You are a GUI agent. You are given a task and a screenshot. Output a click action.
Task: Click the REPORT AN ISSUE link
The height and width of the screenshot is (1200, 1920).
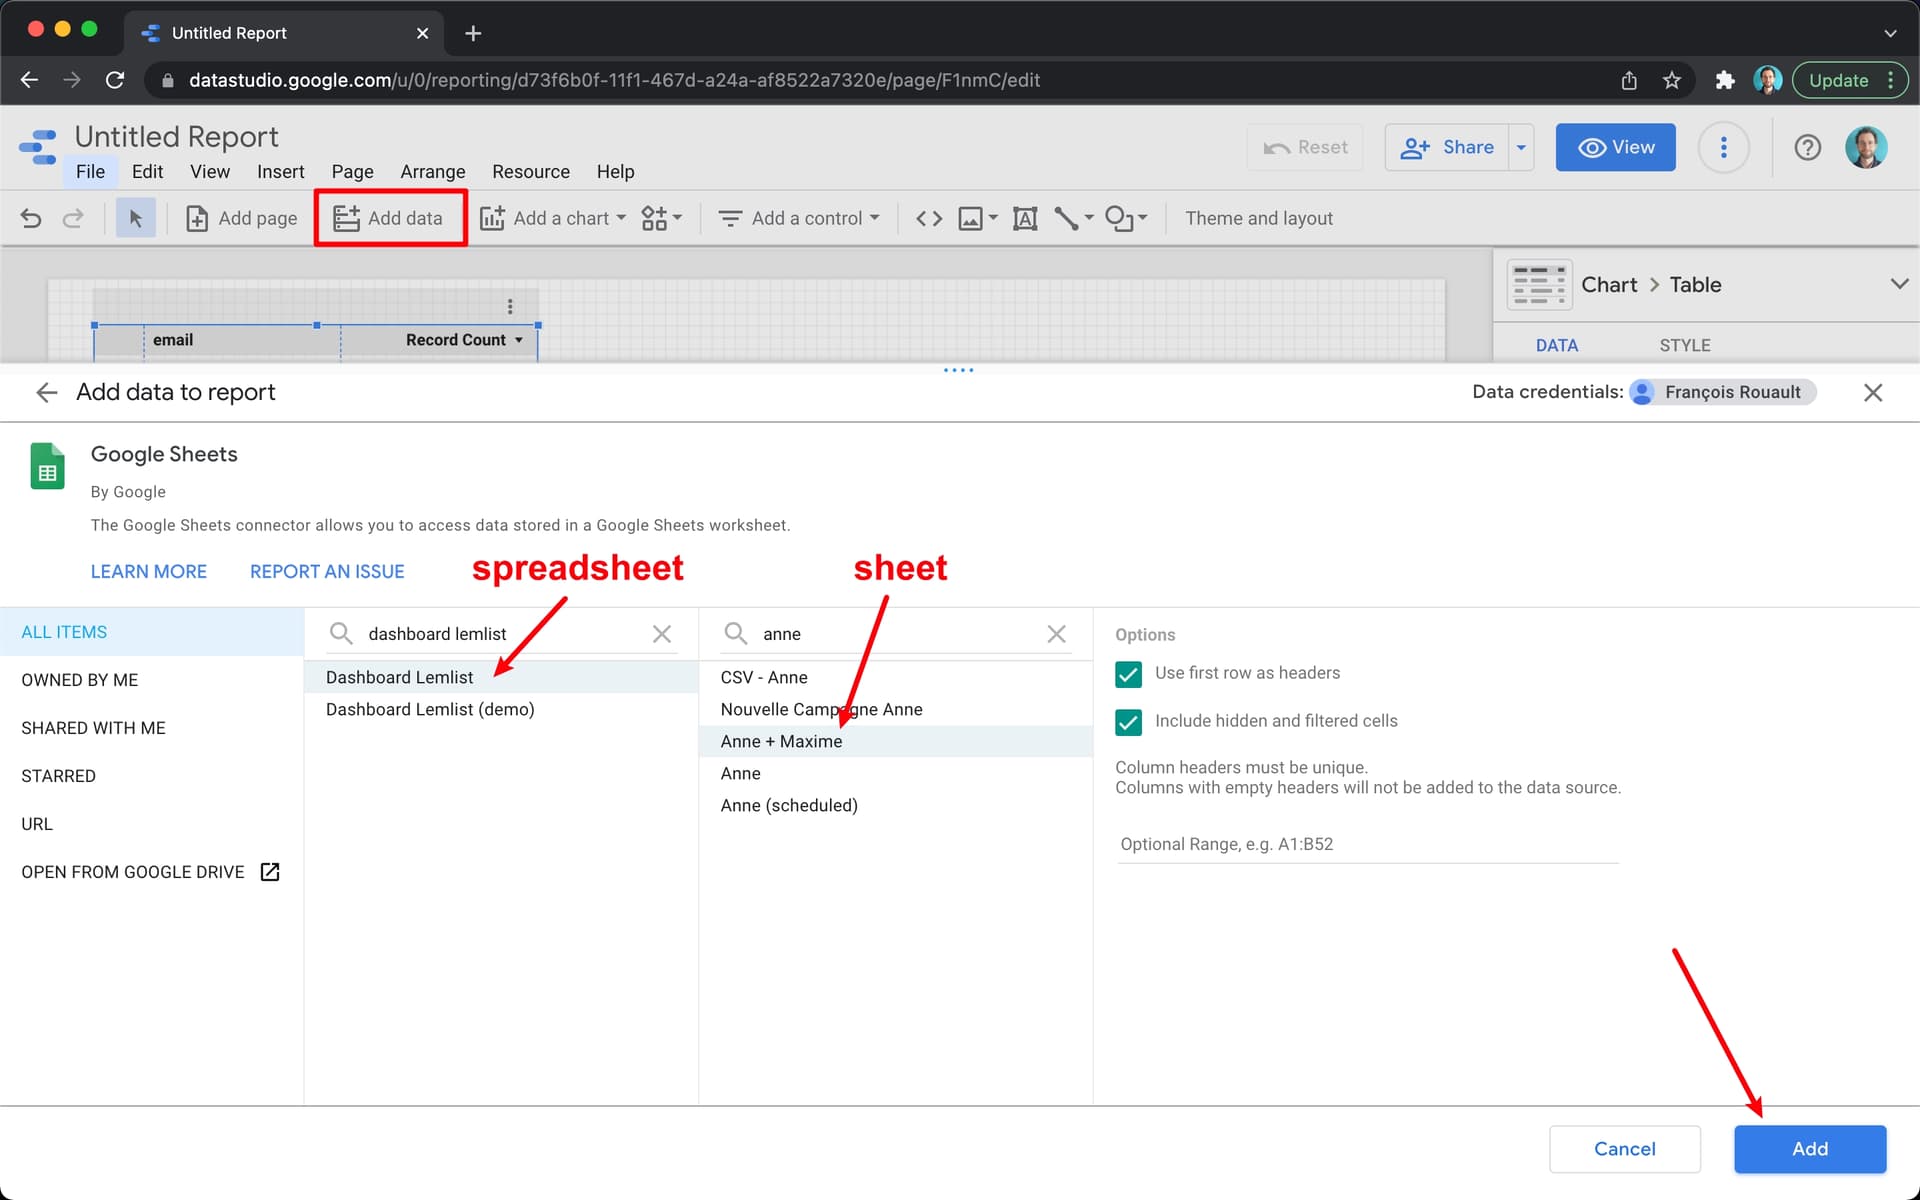[x=327, y=571]
